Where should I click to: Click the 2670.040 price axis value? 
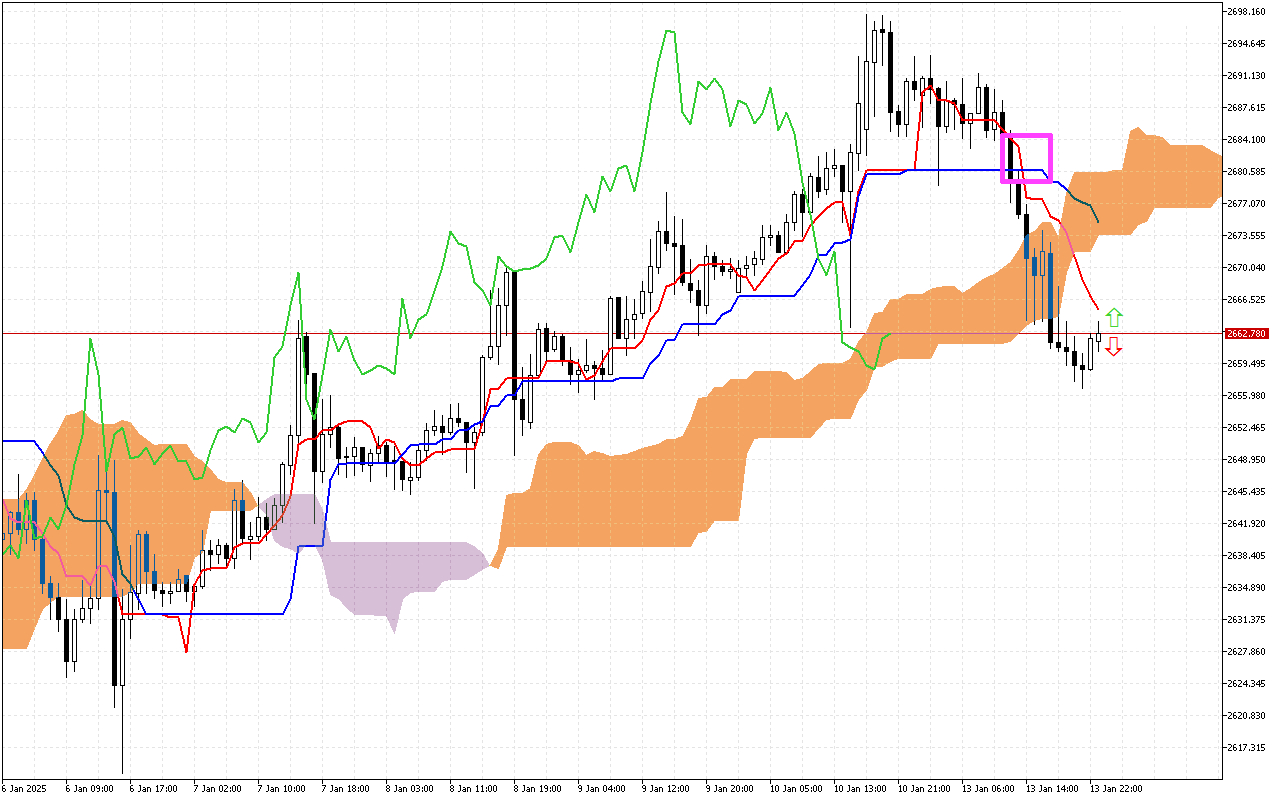point(1247,268)
